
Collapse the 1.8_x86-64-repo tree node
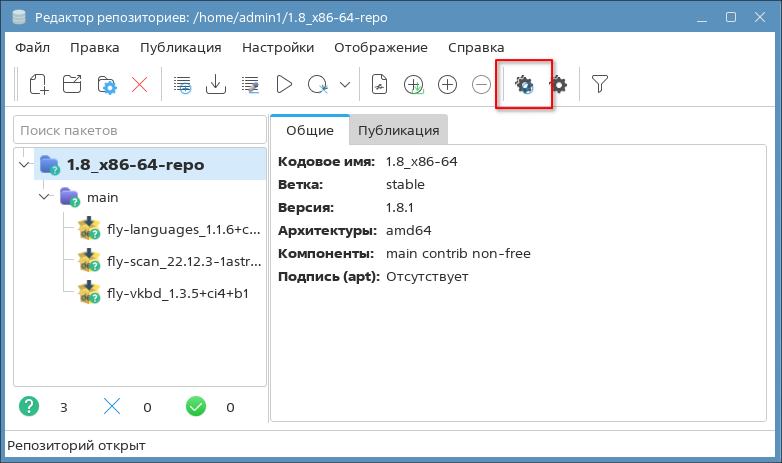(24, 164)
